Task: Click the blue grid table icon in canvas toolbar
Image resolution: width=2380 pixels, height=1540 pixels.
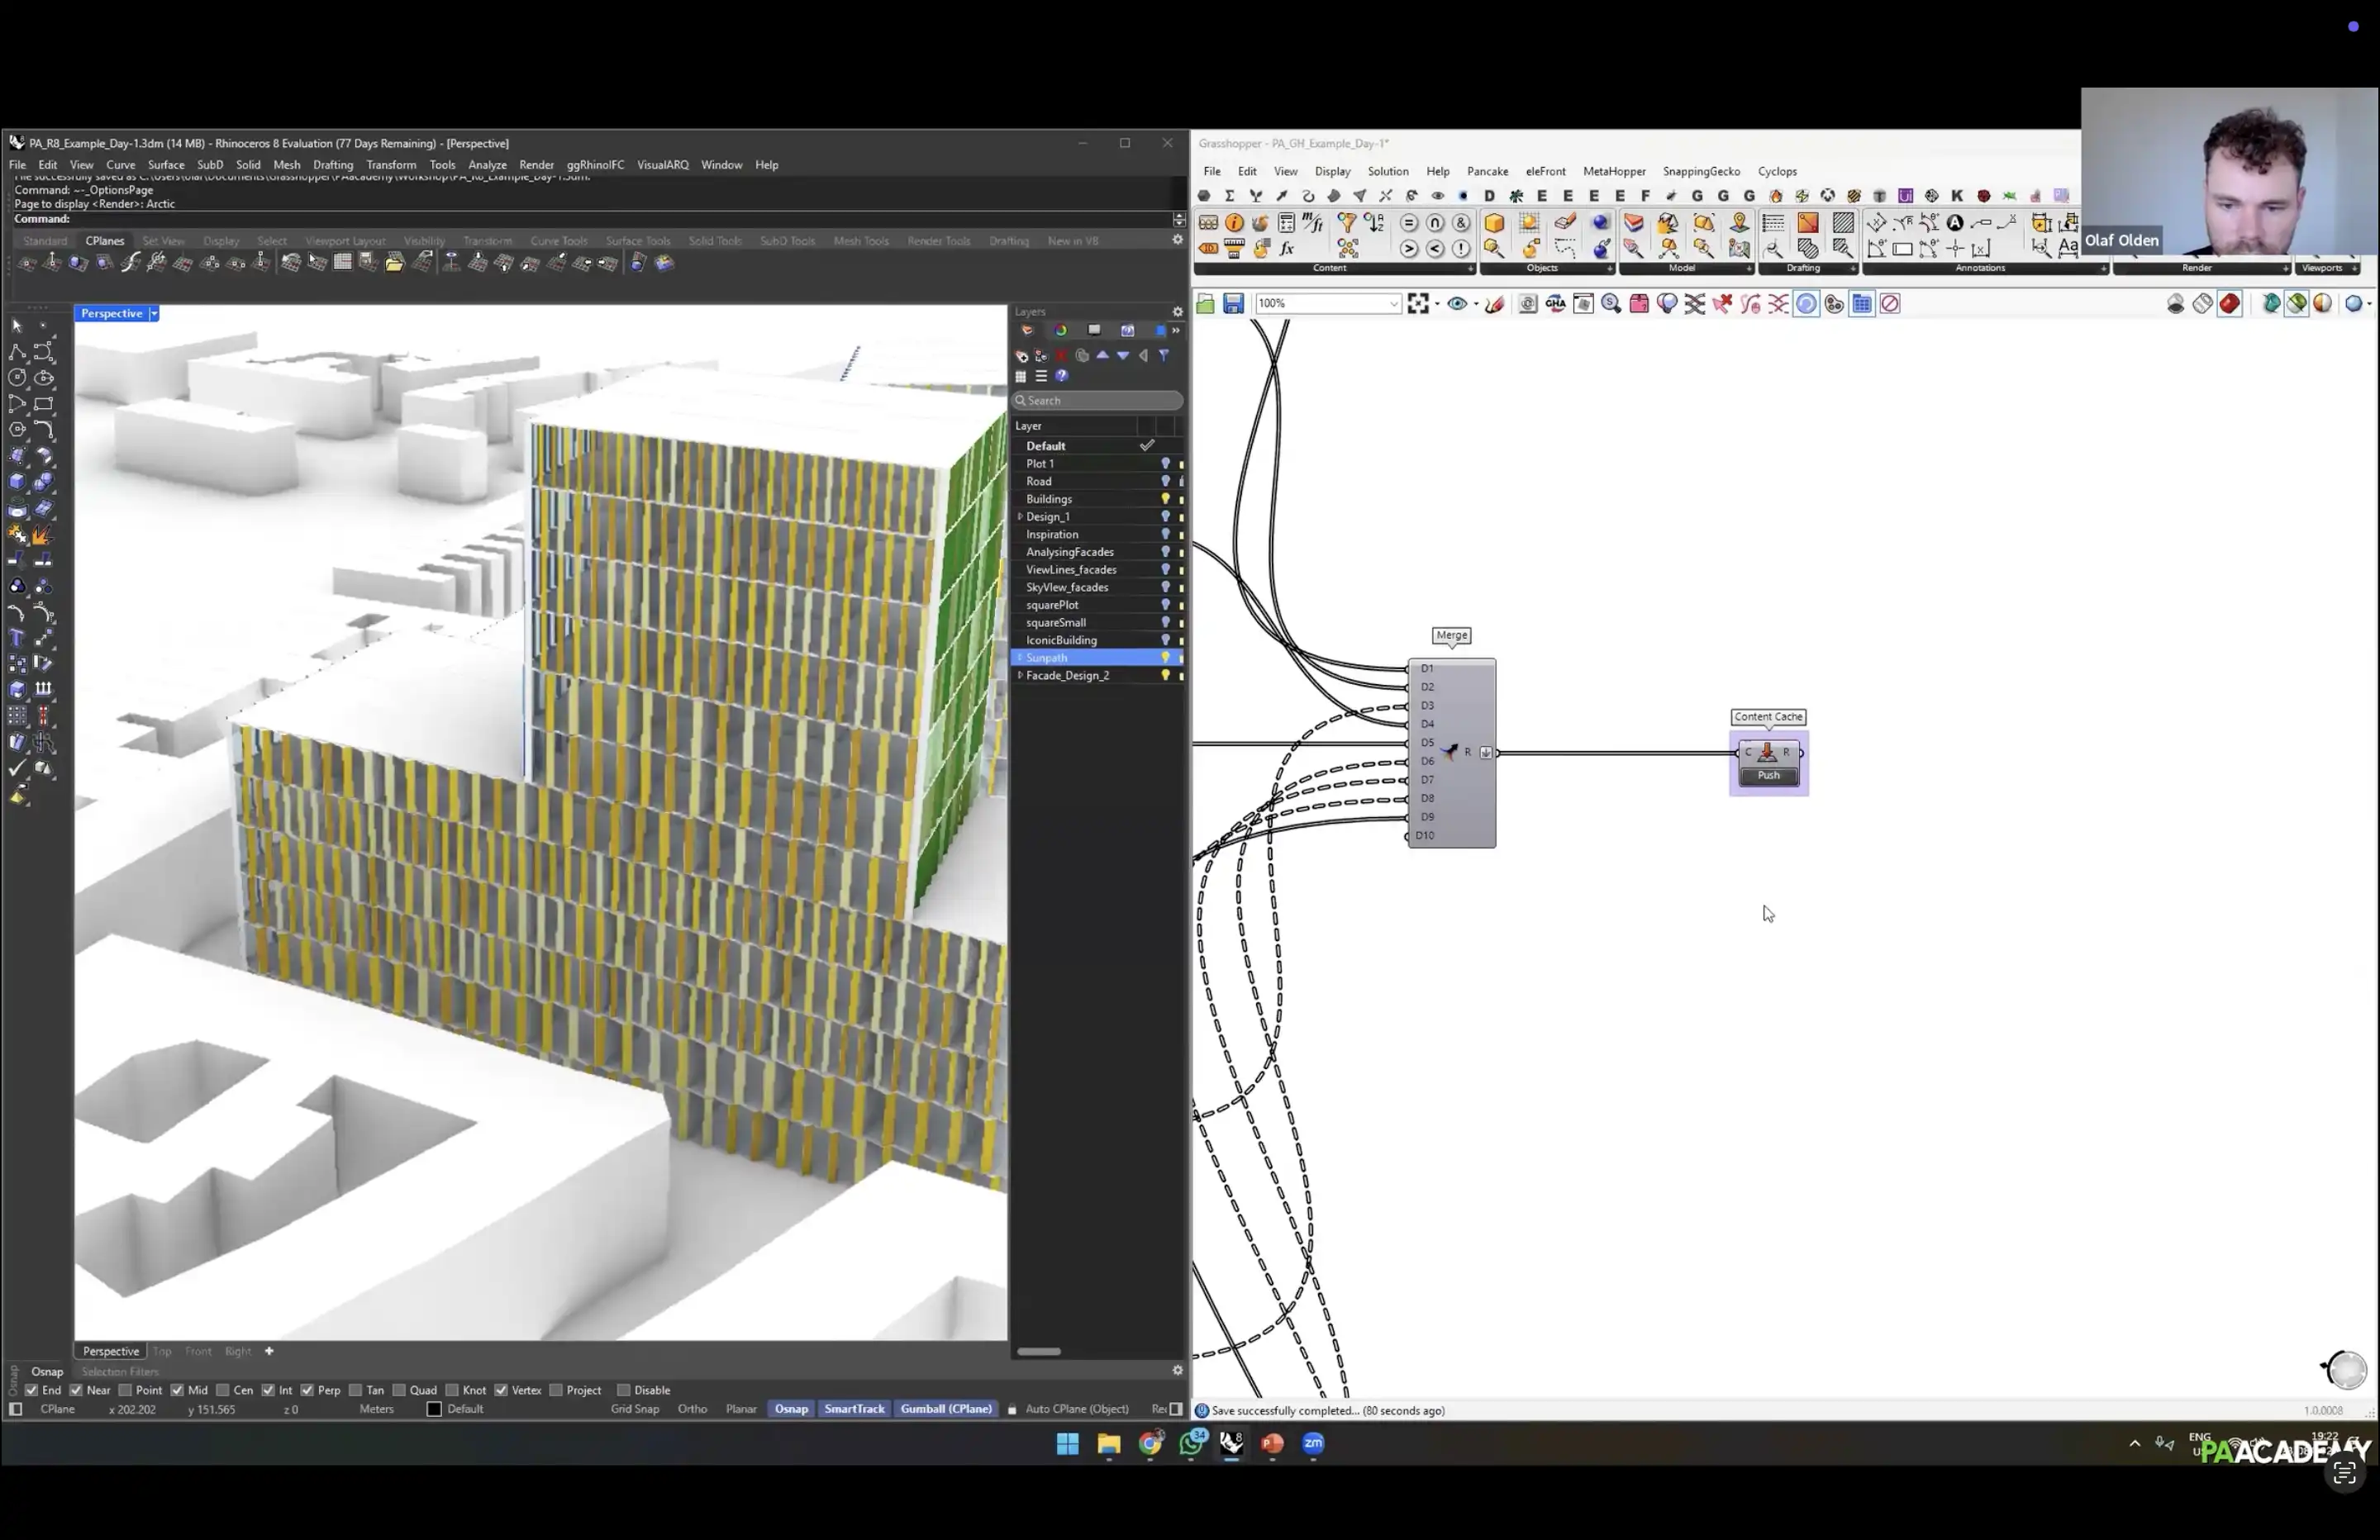Action: pos(1862,304)
